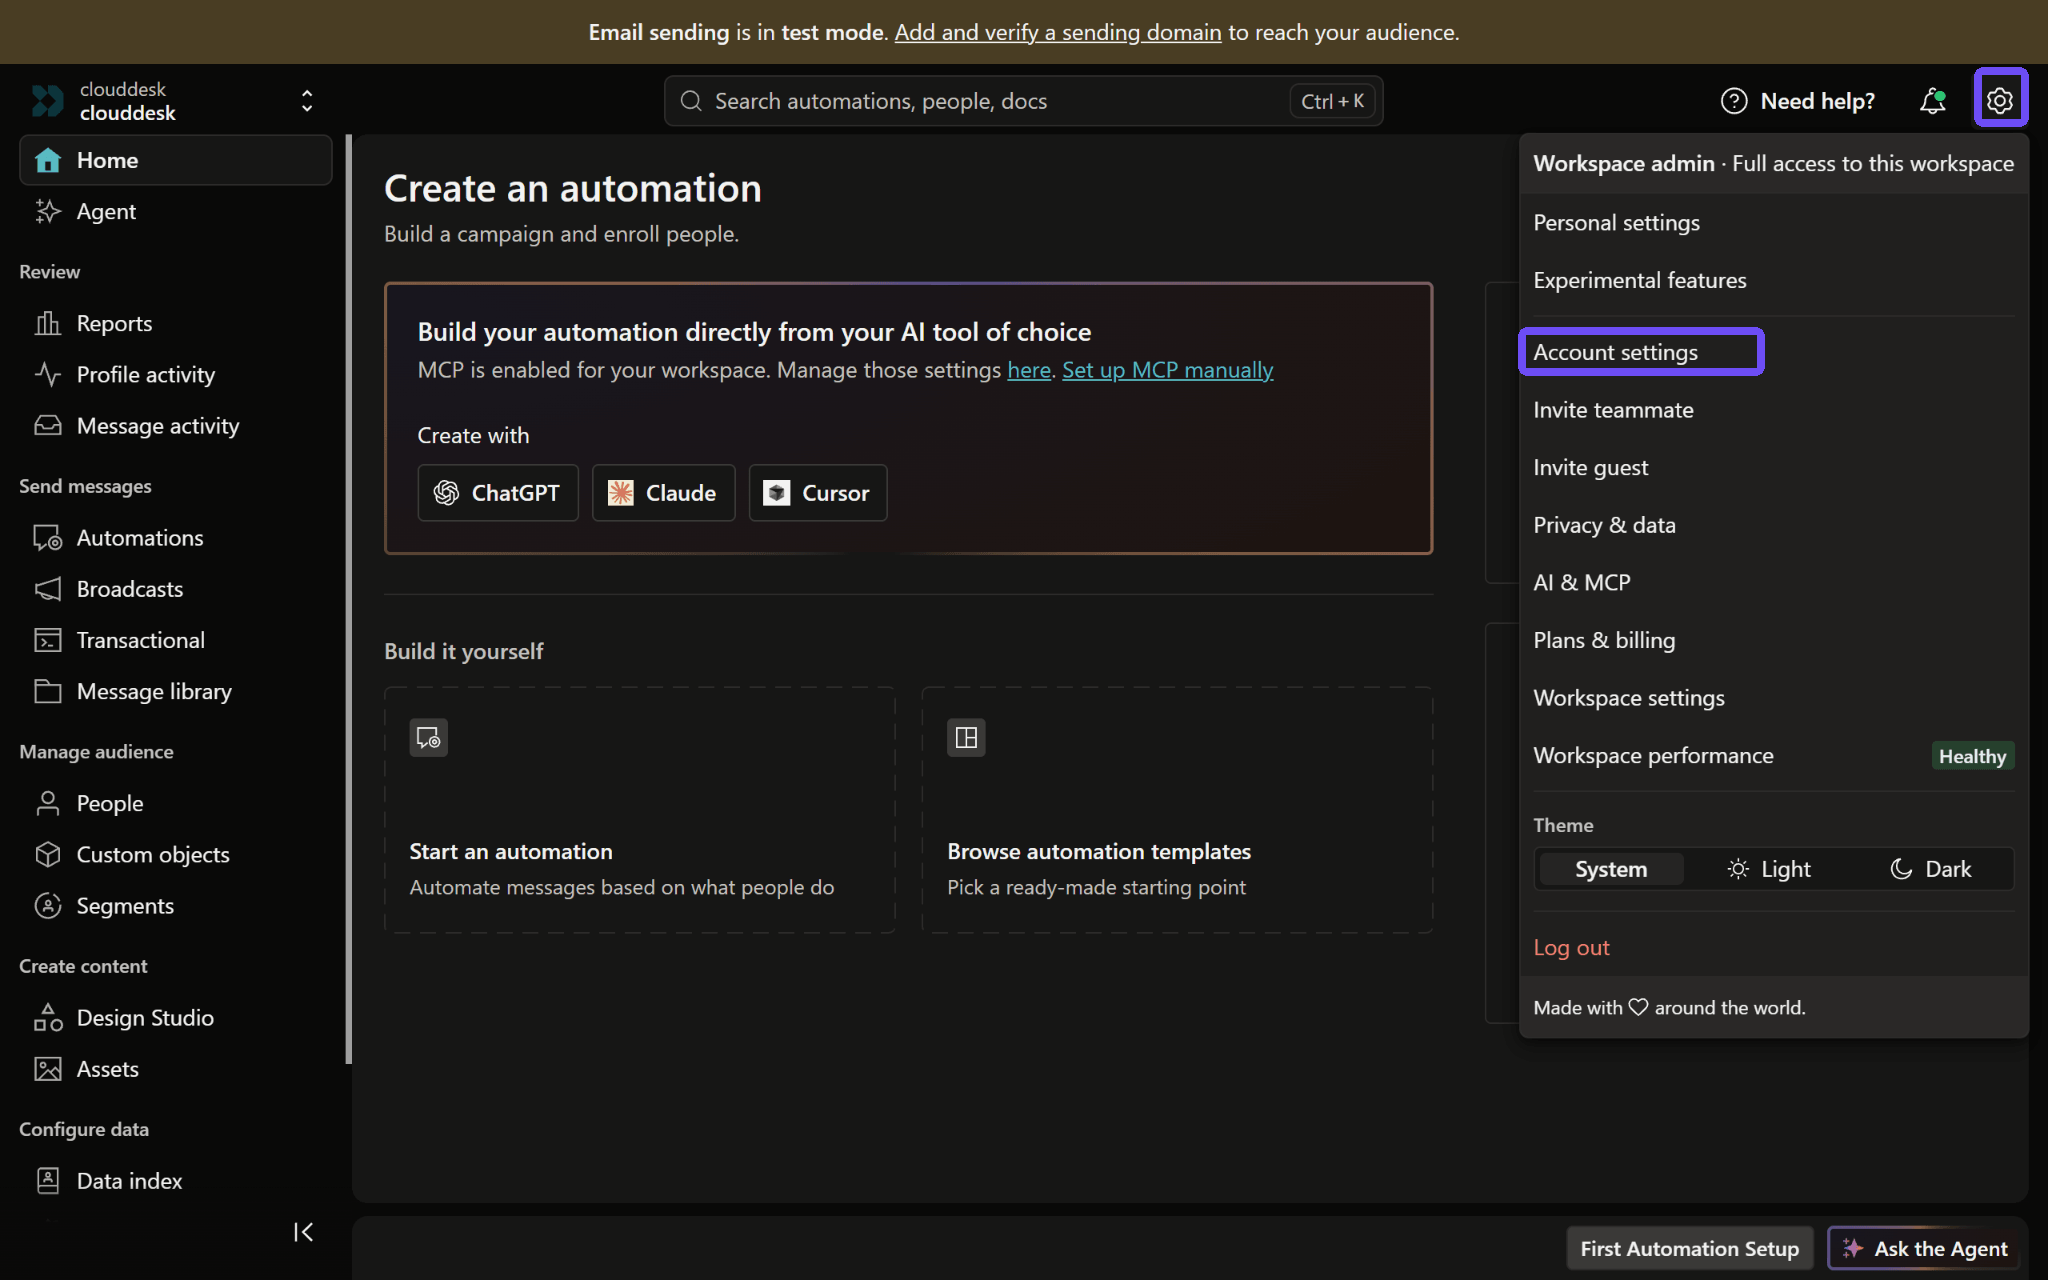This screenshot has width=2048, height=1280.
Task: Click the Automations icon in sidebar
Action: (x=47, y=537)
